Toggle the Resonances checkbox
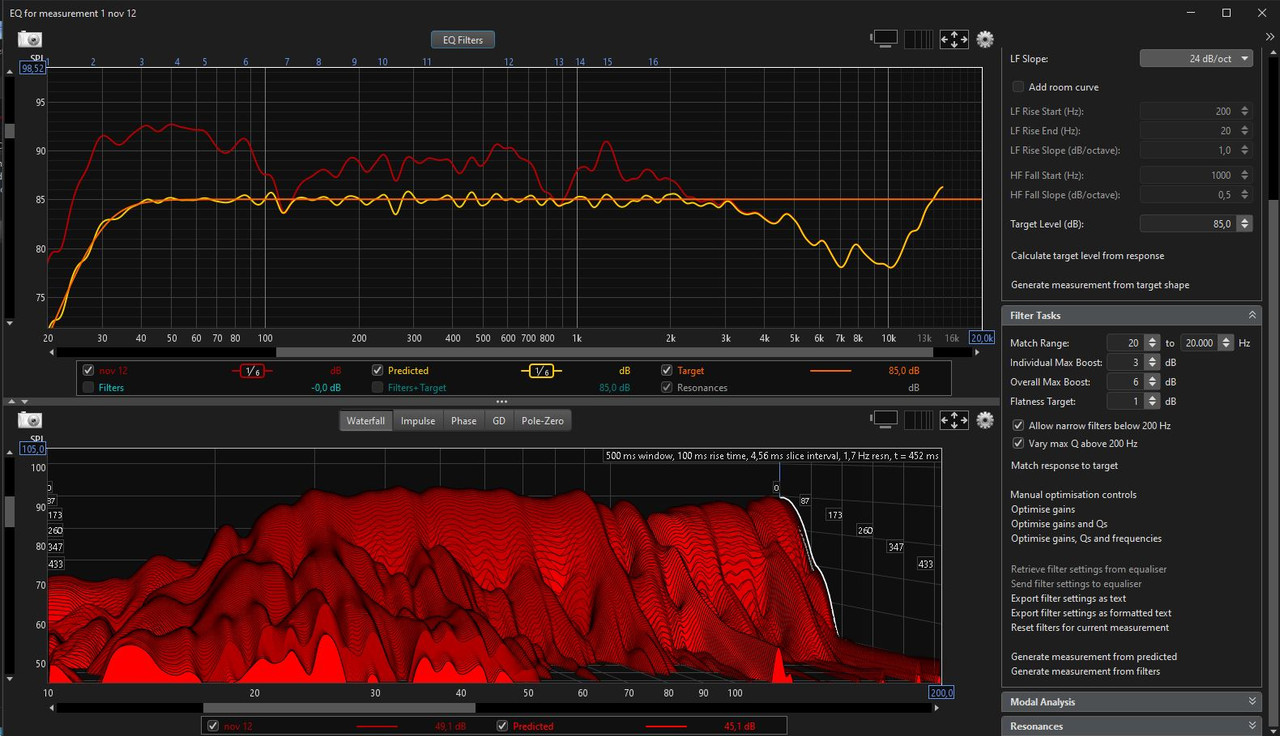Screen dimensions: 1280x736 coord(667,387)
